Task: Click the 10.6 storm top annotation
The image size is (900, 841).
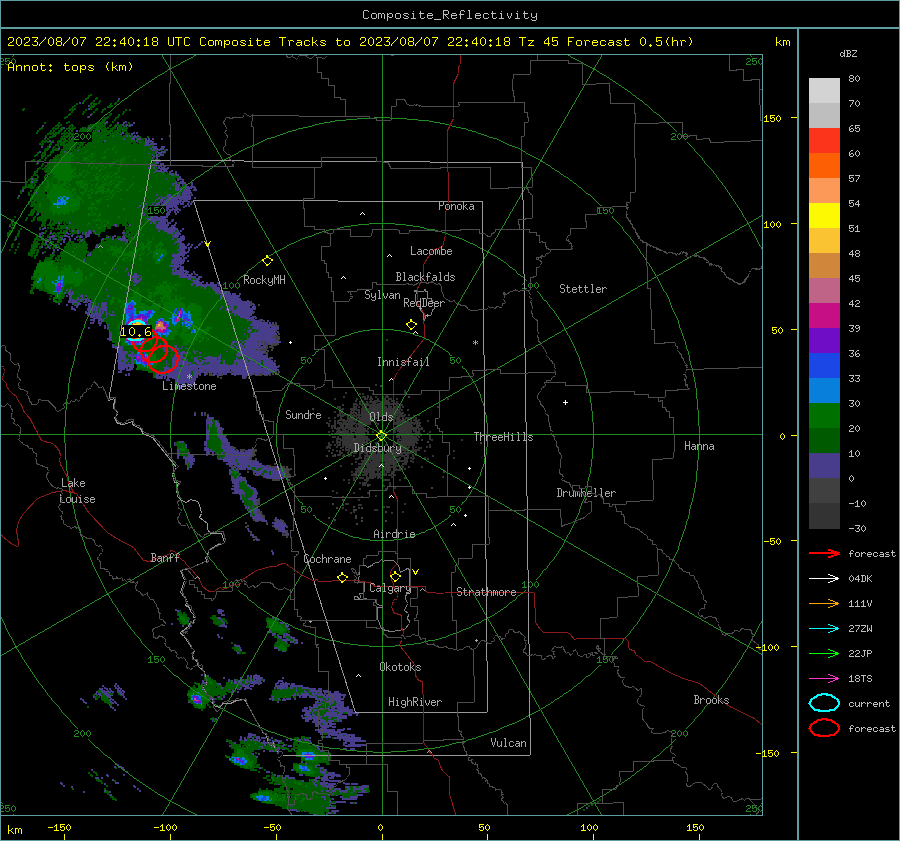Action: [136, 332]
